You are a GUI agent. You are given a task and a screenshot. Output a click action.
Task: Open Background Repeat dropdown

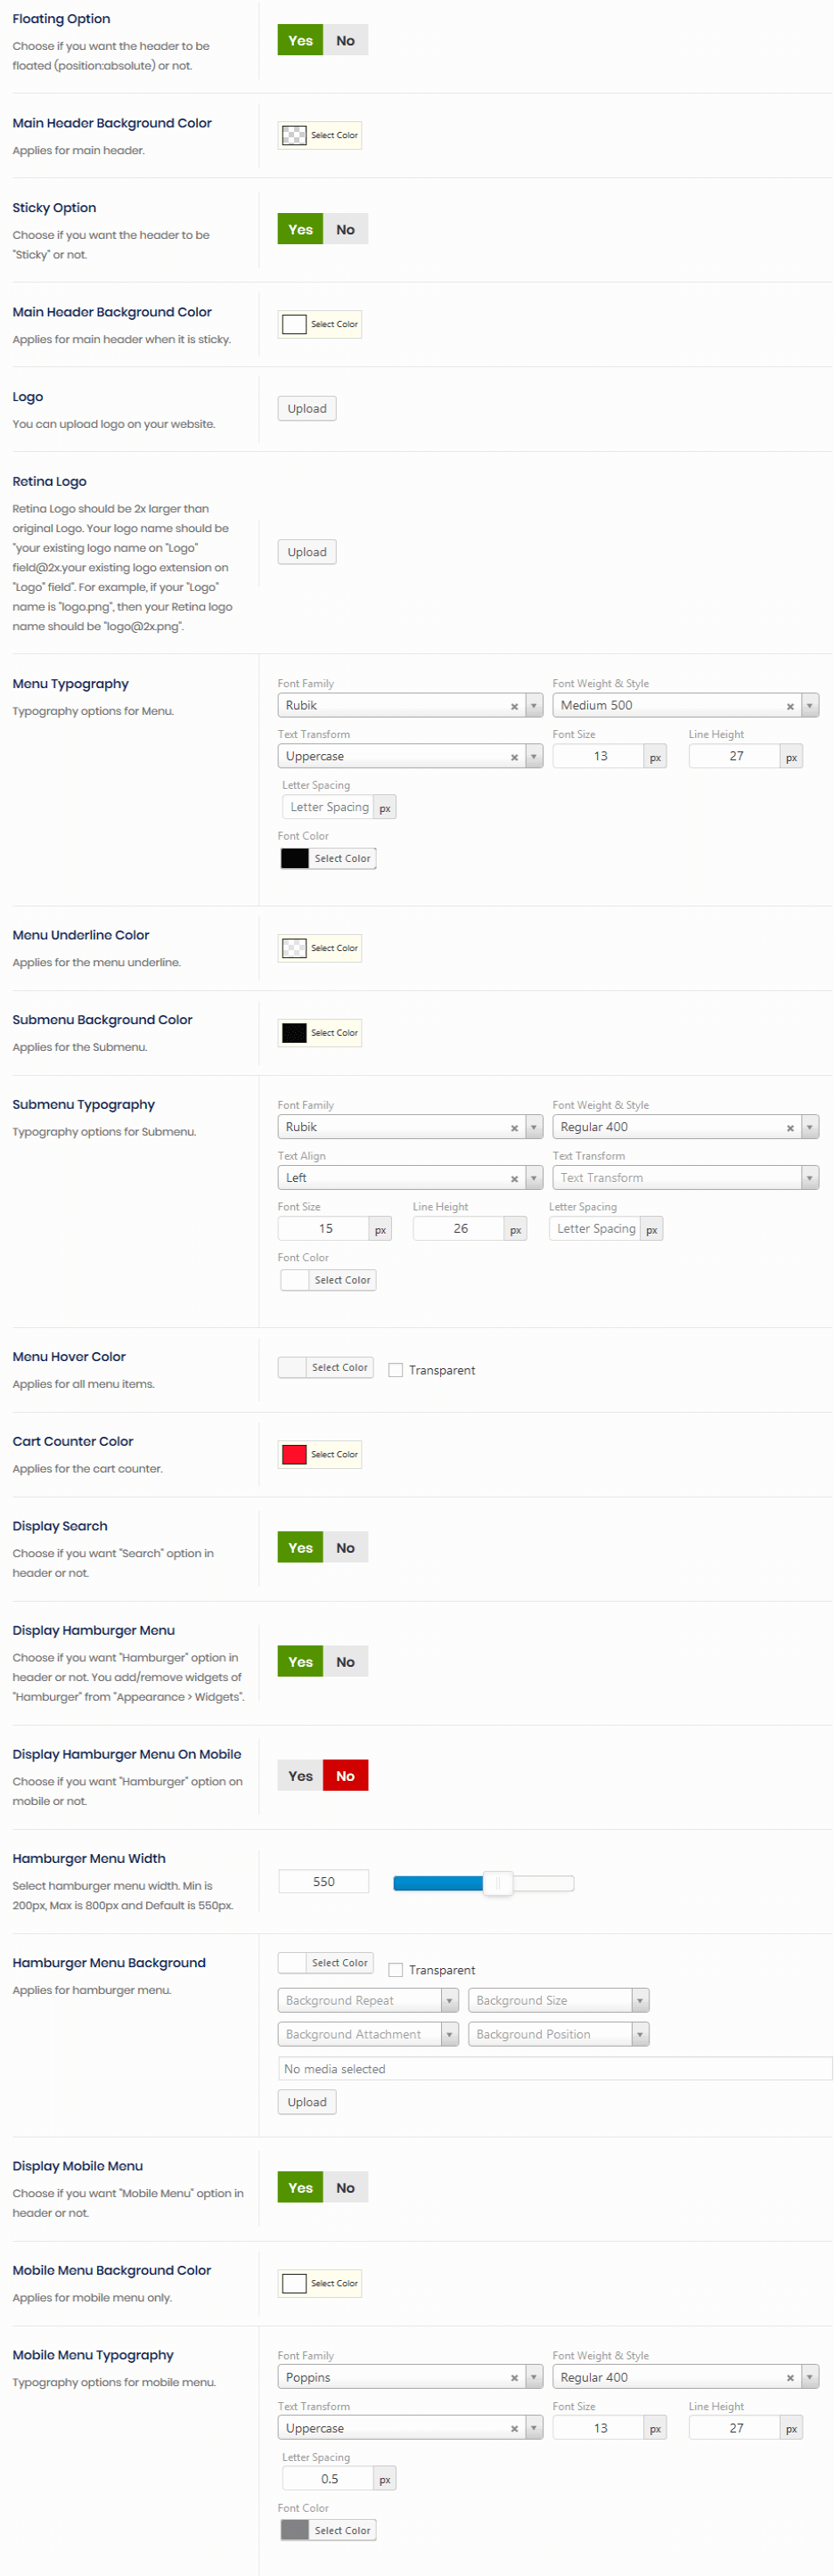367,2000
